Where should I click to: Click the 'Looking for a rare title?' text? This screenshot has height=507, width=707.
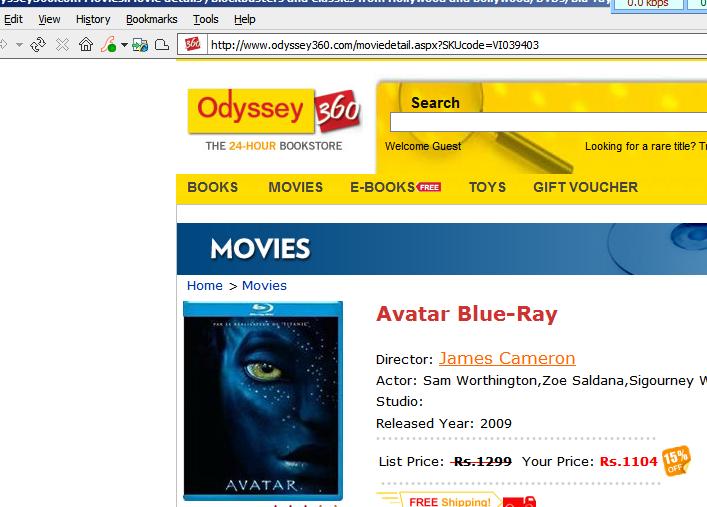pyautogui.click(x=640, y=146)
